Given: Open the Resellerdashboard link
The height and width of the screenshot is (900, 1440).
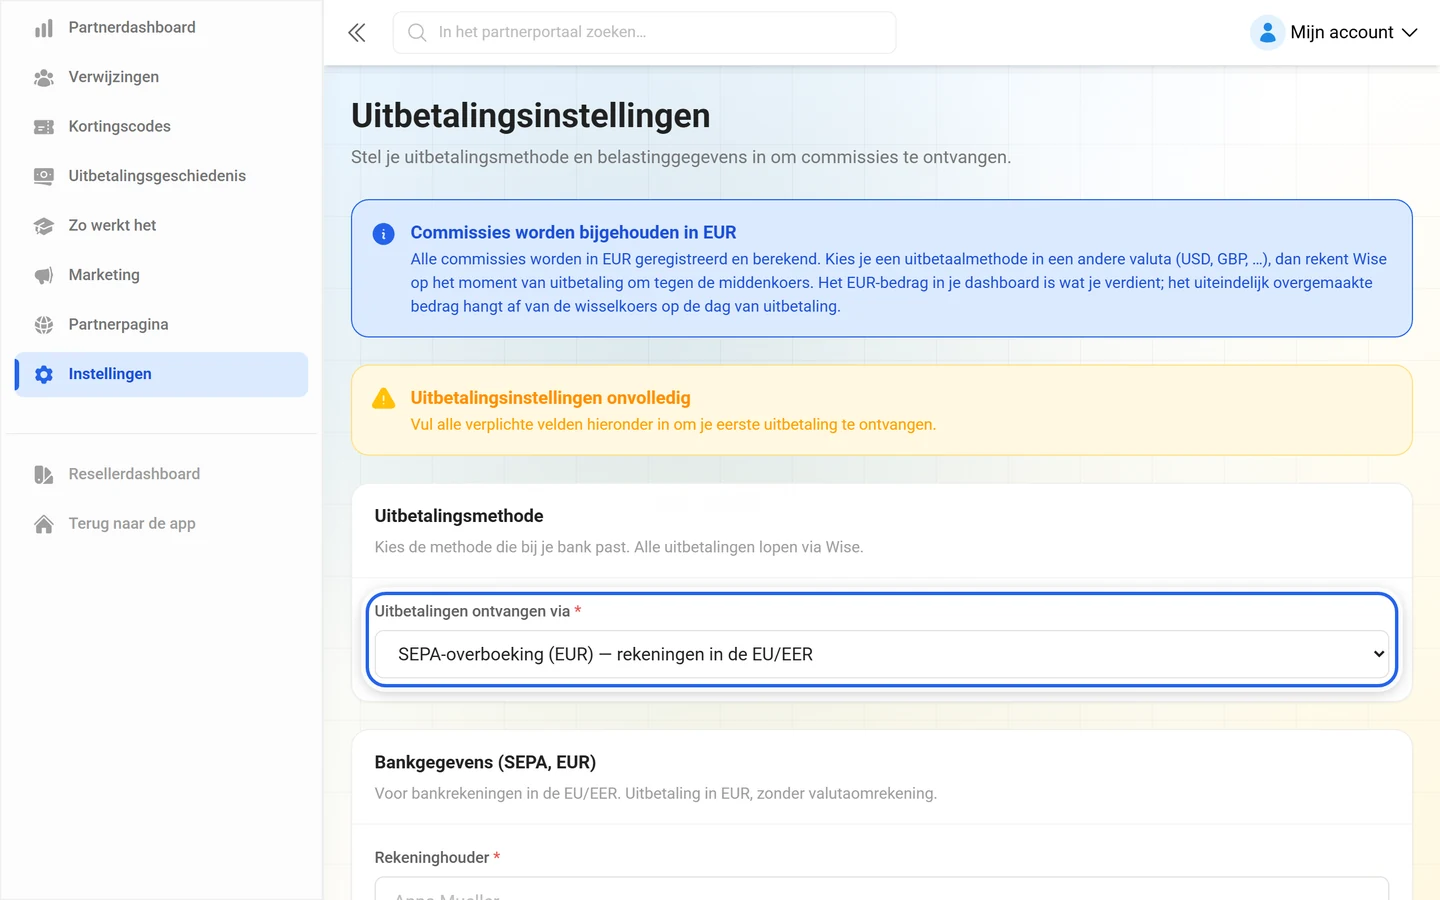Looking at the screenshot, I should point(162,474).
